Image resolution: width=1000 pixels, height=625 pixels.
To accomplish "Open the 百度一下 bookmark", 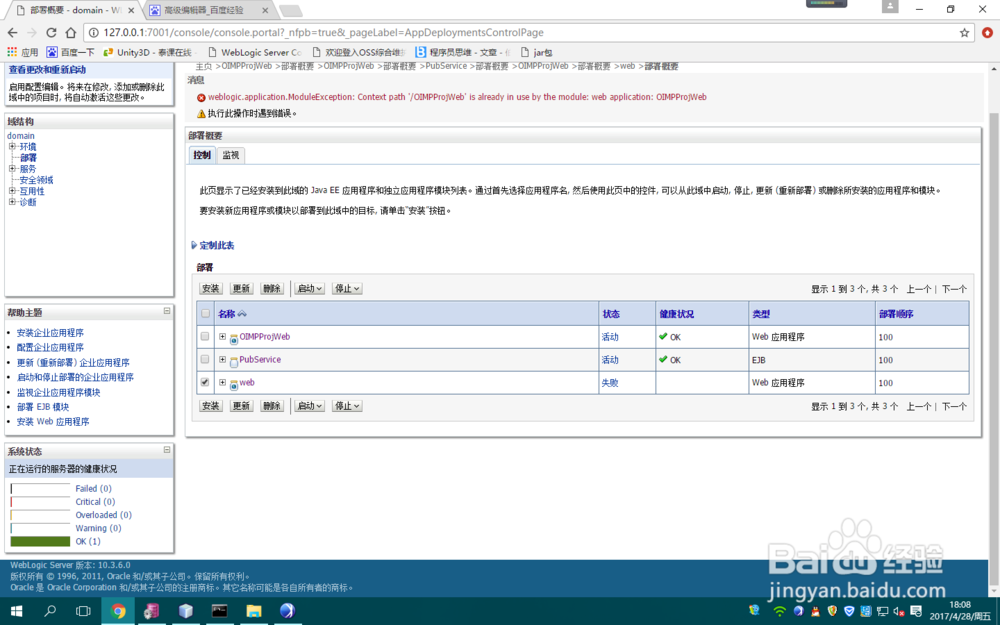I will click(x=70, y=52).
